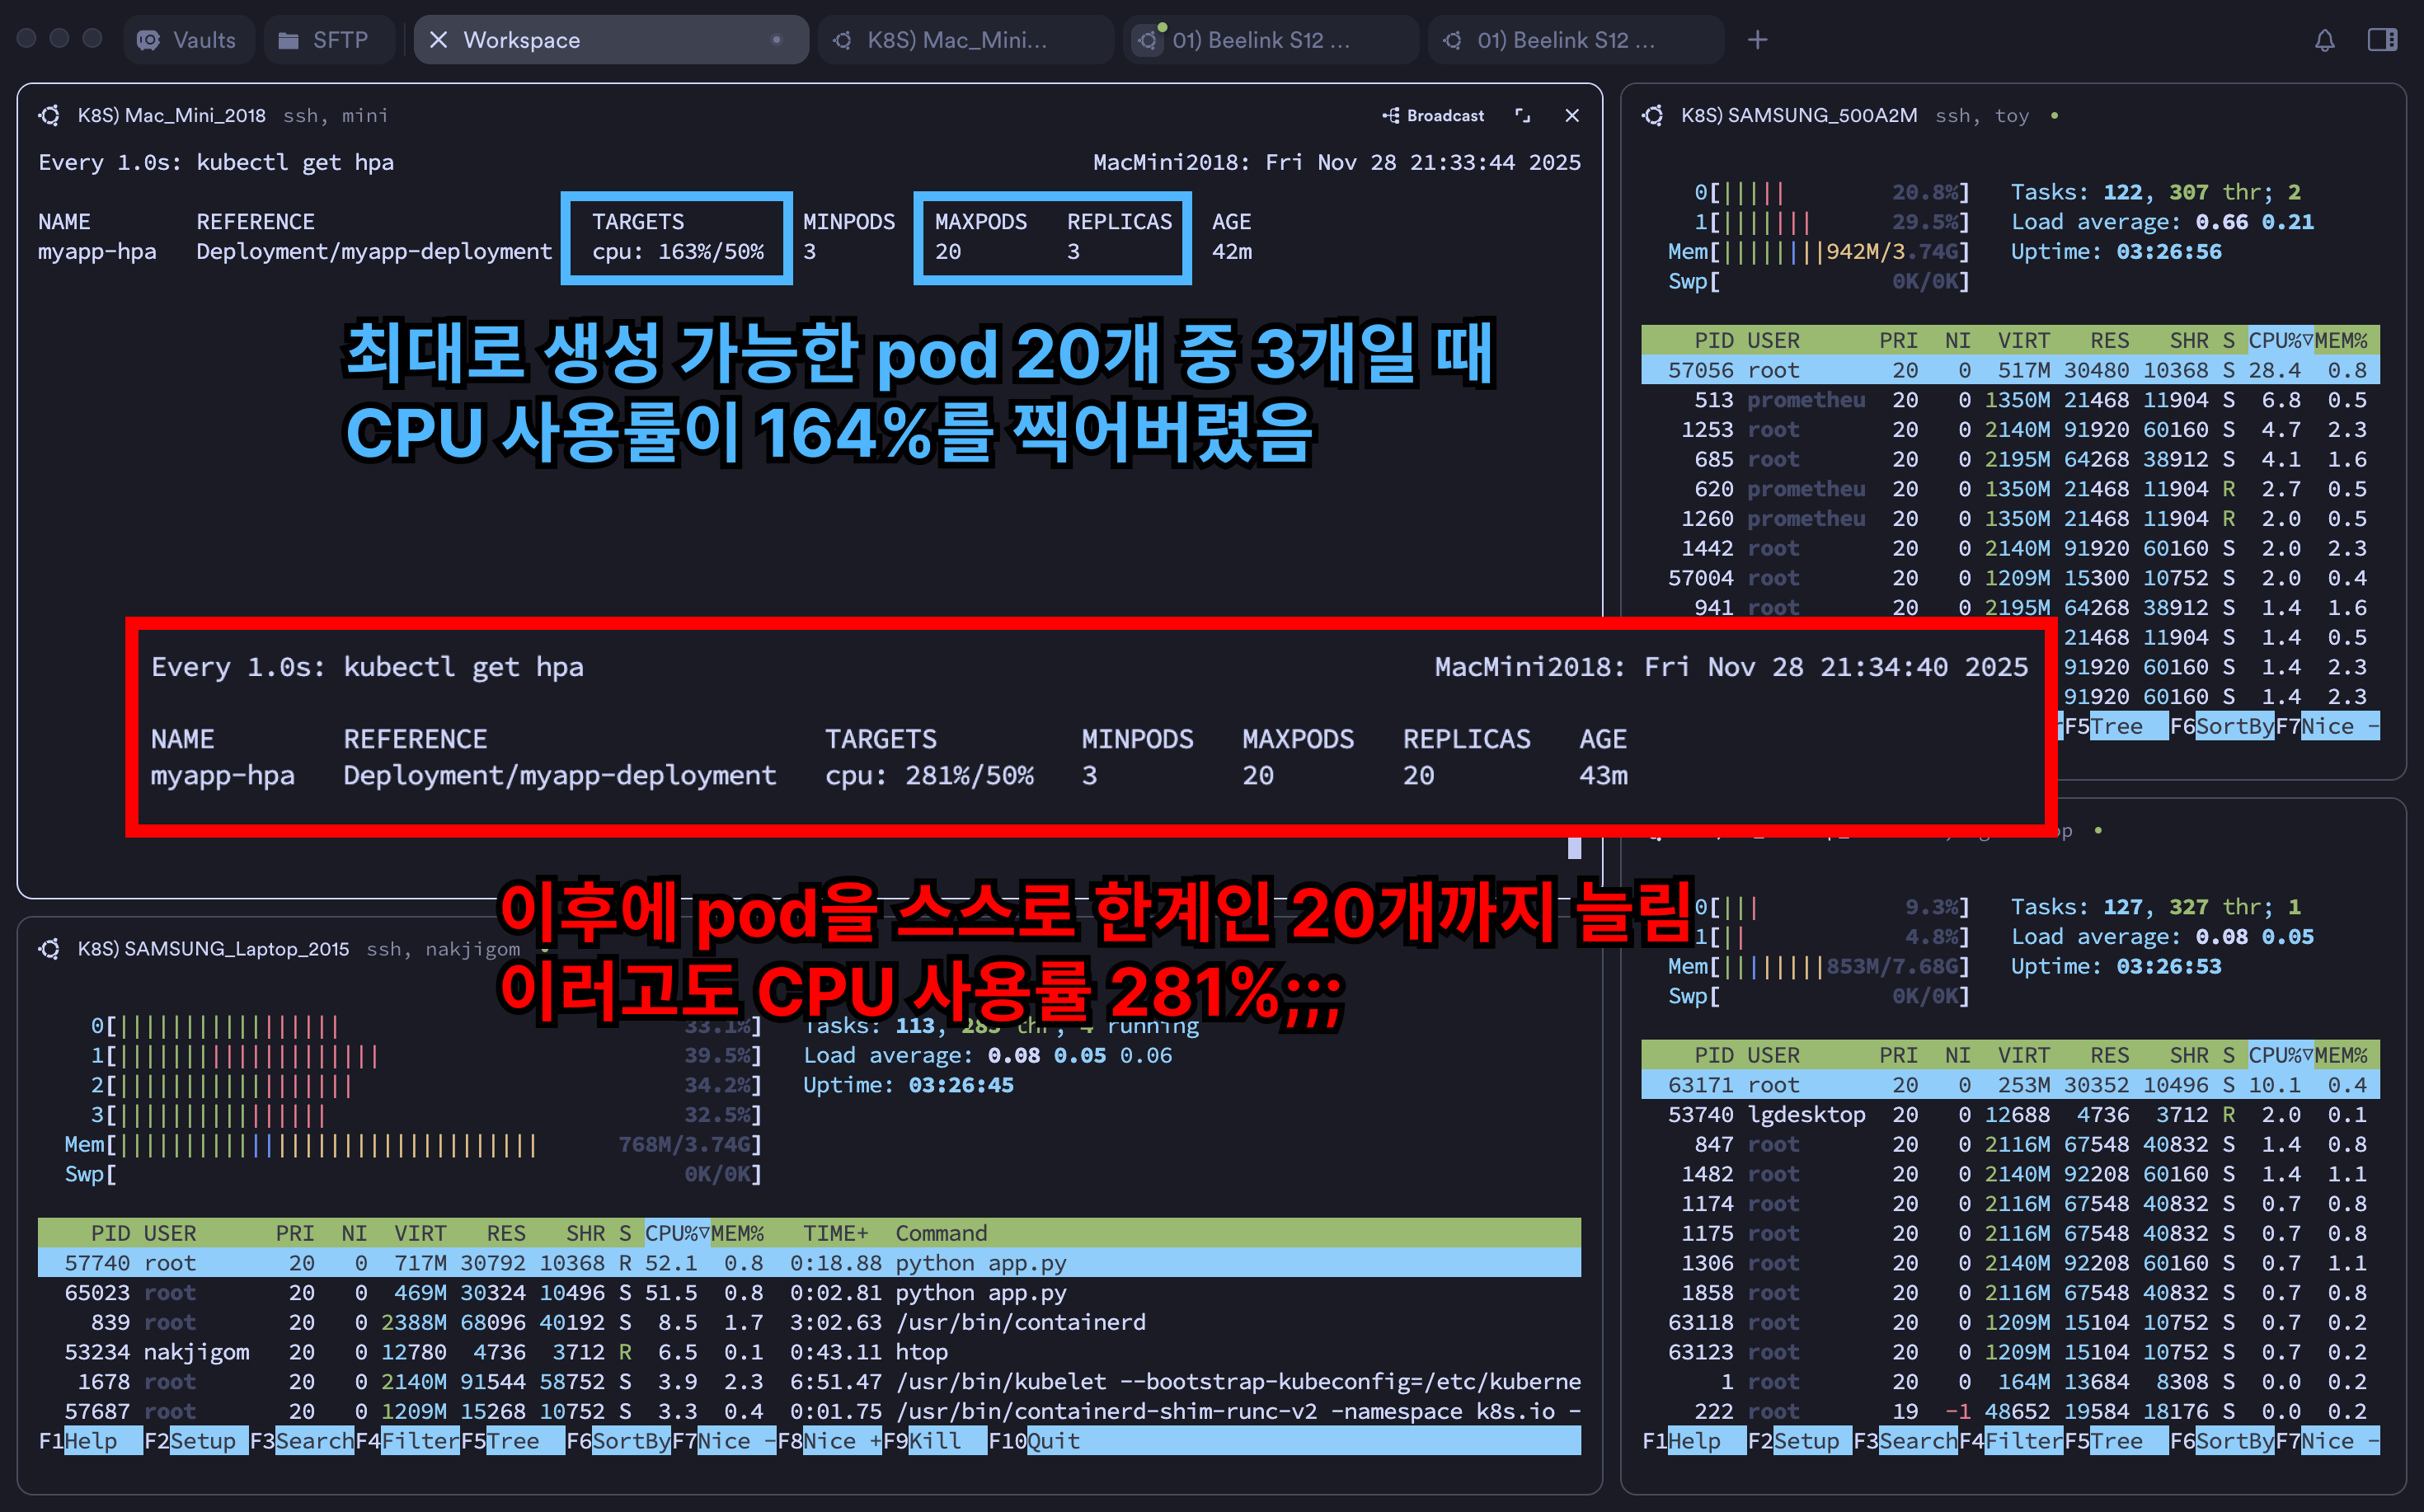Maximize the Mac_Mini_2018 terminal pane

1522,116
